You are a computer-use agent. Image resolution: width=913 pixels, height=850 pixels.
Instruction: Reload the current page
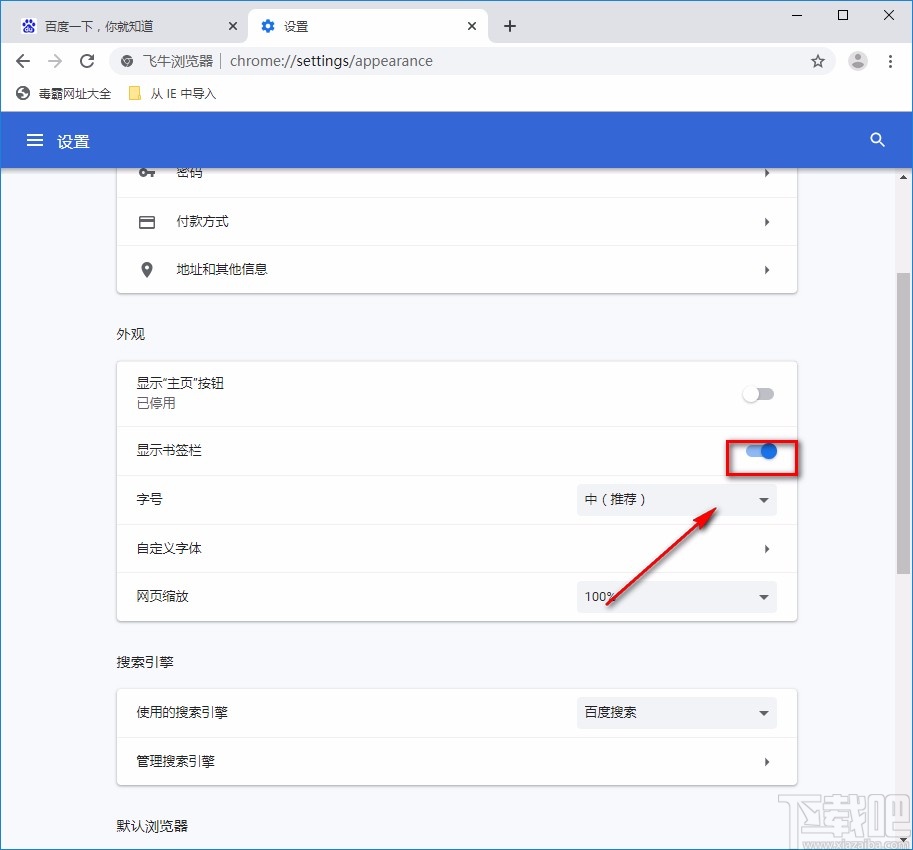pos(87,61)
